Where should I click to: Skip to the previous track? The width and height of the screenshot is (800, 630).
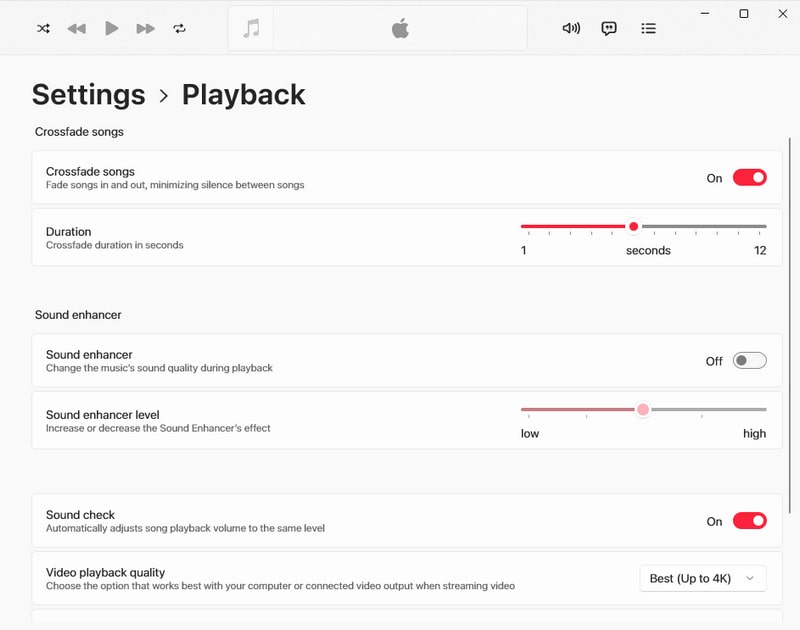pos(77,28)
